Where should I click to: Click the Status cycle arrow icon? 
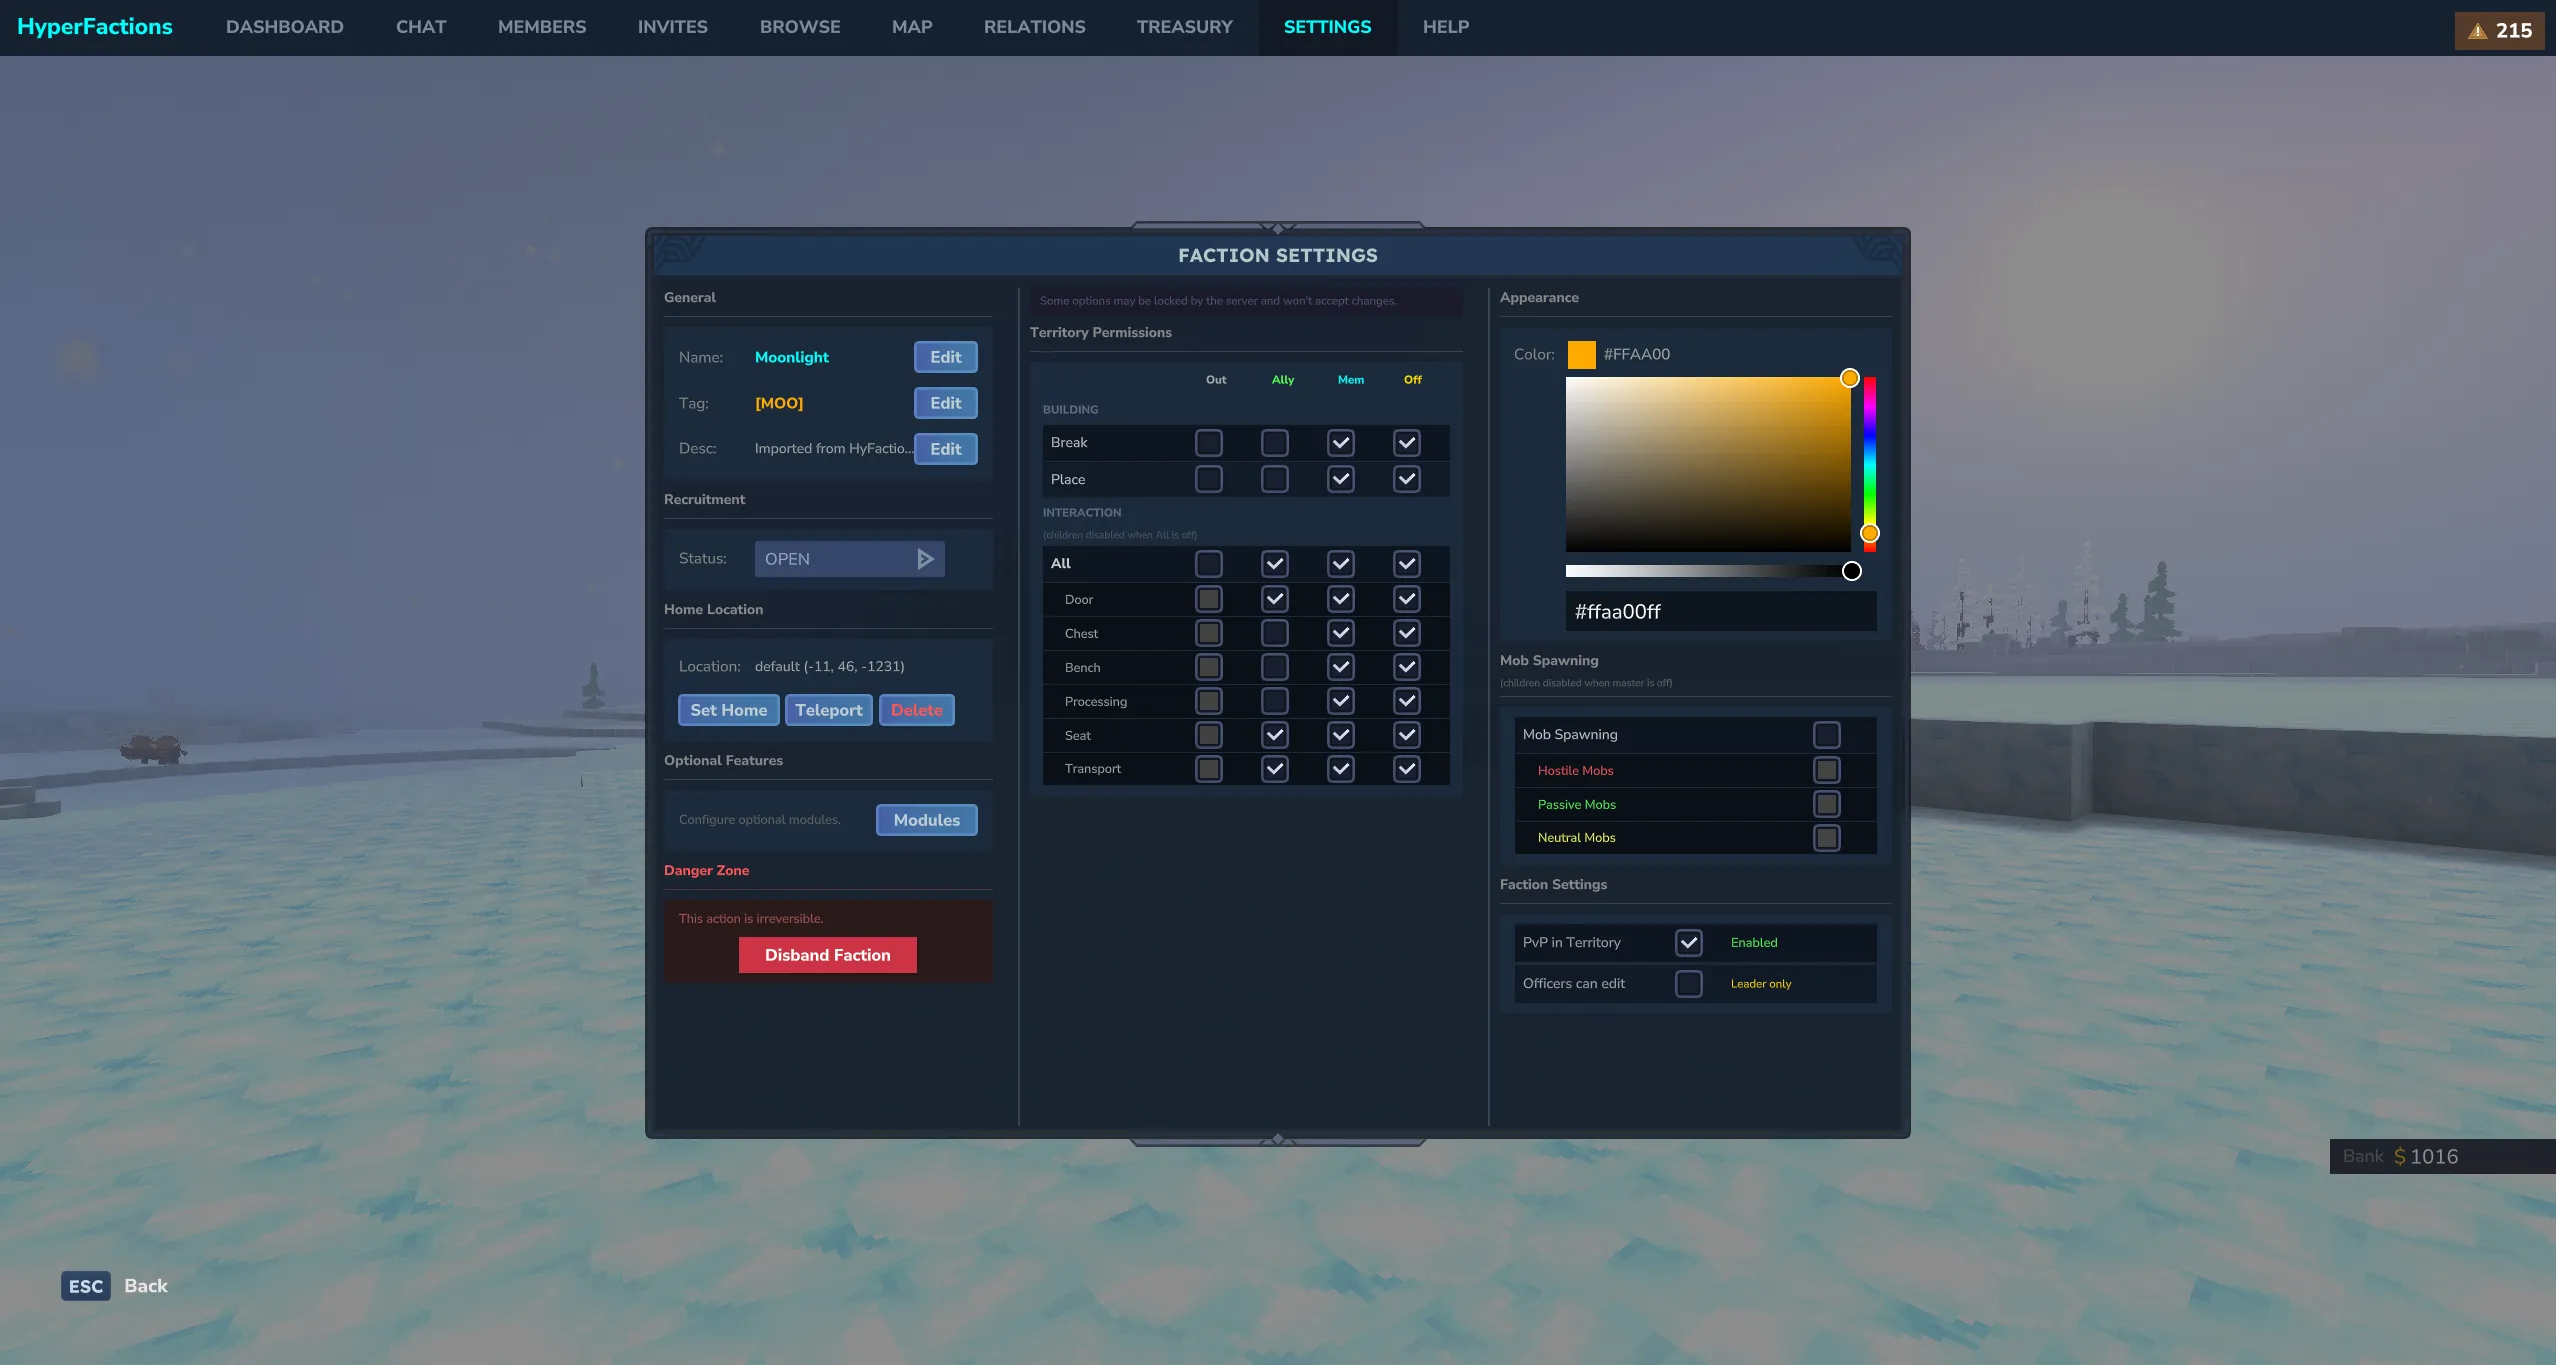coord(925,559)
